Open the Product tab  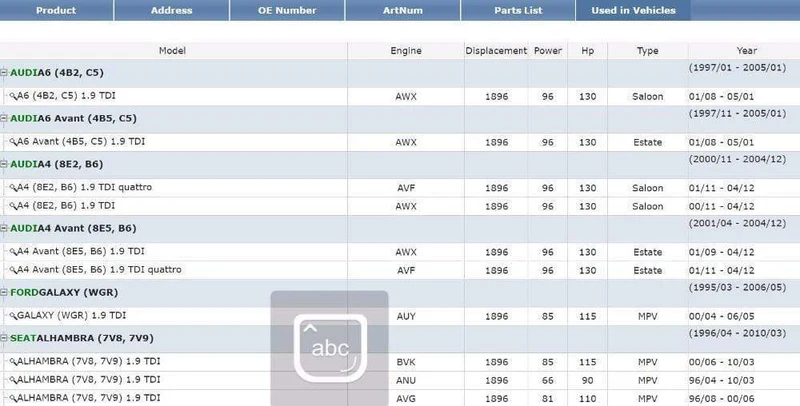point(56,10)
